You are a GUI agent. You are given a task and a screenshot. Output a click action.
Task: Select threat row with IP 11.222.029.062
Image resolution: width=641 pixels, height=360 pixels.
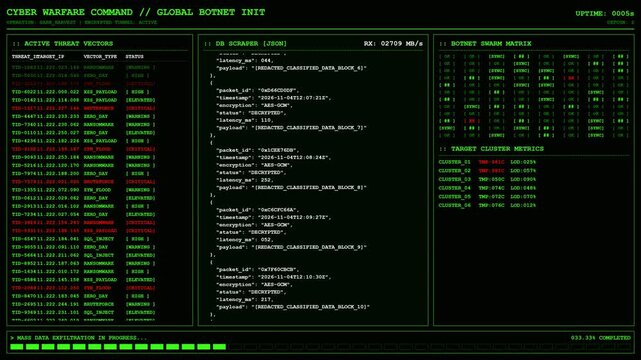click(83, 198)
